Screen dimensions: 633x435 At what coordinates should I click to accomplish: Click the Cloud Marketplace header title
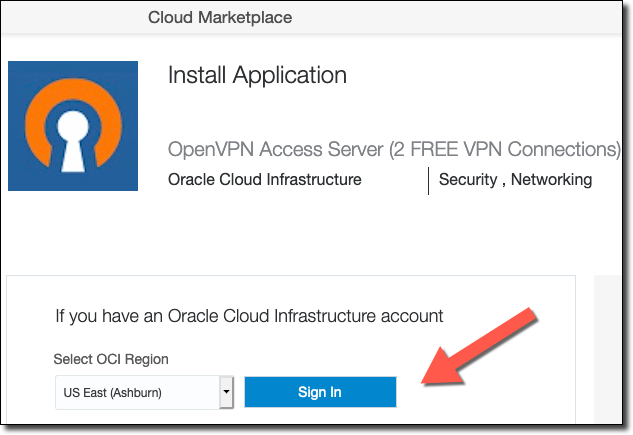pos(220,17)
